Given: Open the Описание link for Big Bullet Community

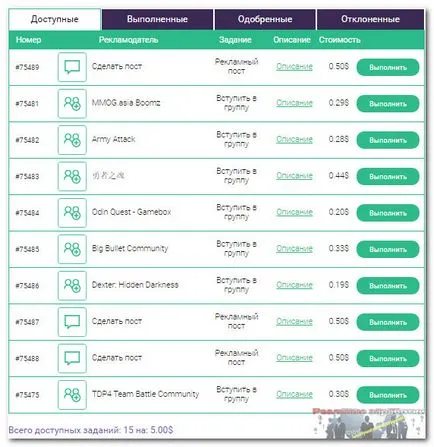Looking at the screenshot, I should [x=294, y=249].
